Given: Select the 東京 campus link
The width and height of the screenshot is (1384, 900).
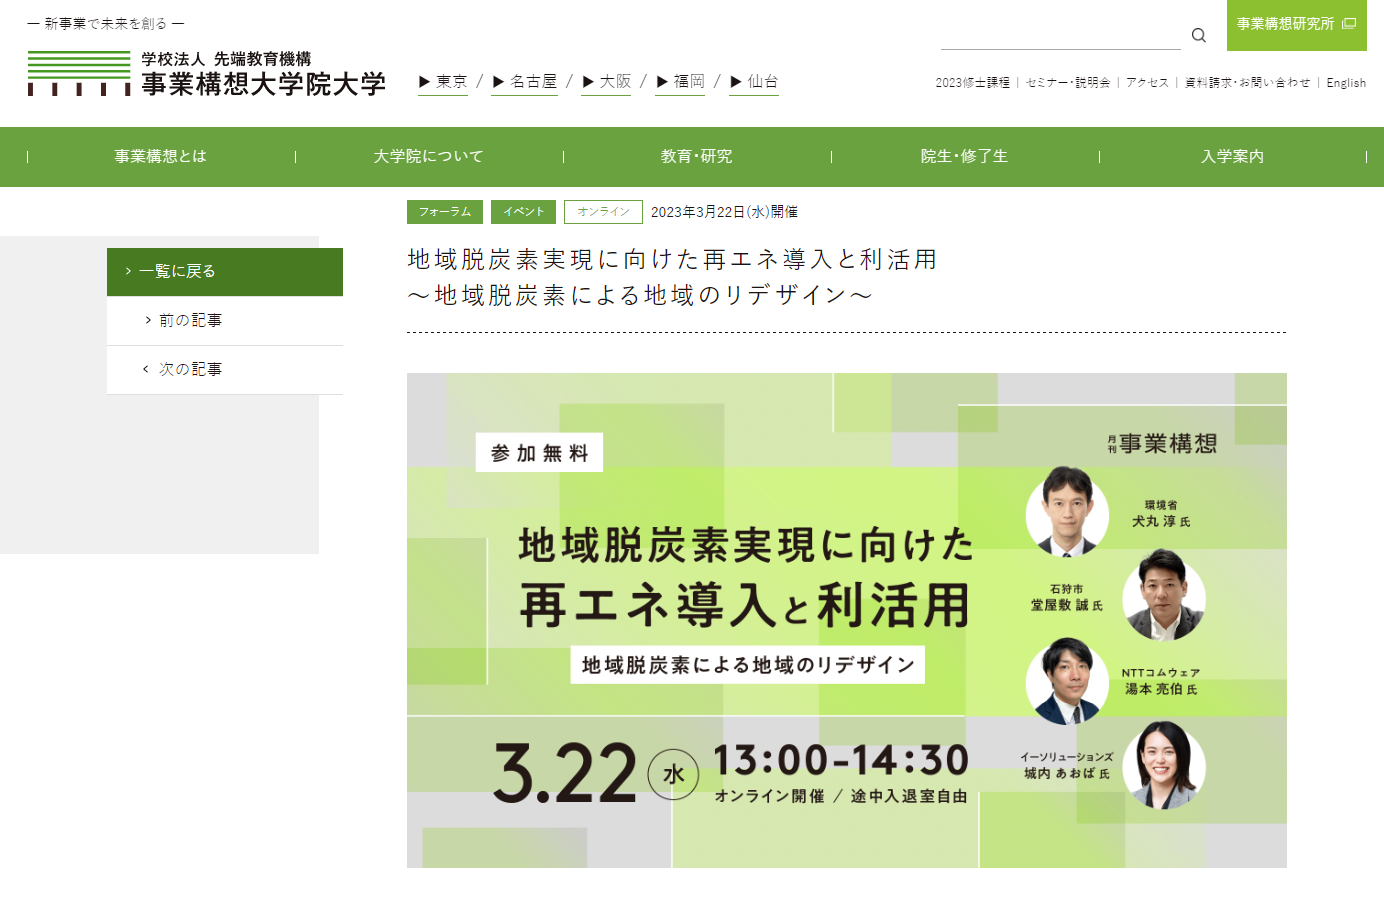Looking at the screenshot, I should click(x=443, y=82).
